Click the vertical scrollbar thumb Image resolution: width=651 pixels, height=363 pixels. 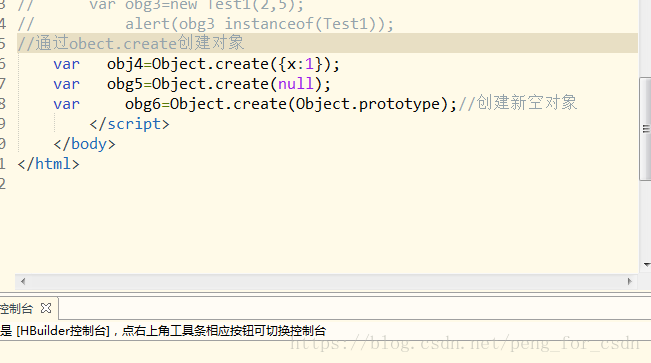(646, 129)
